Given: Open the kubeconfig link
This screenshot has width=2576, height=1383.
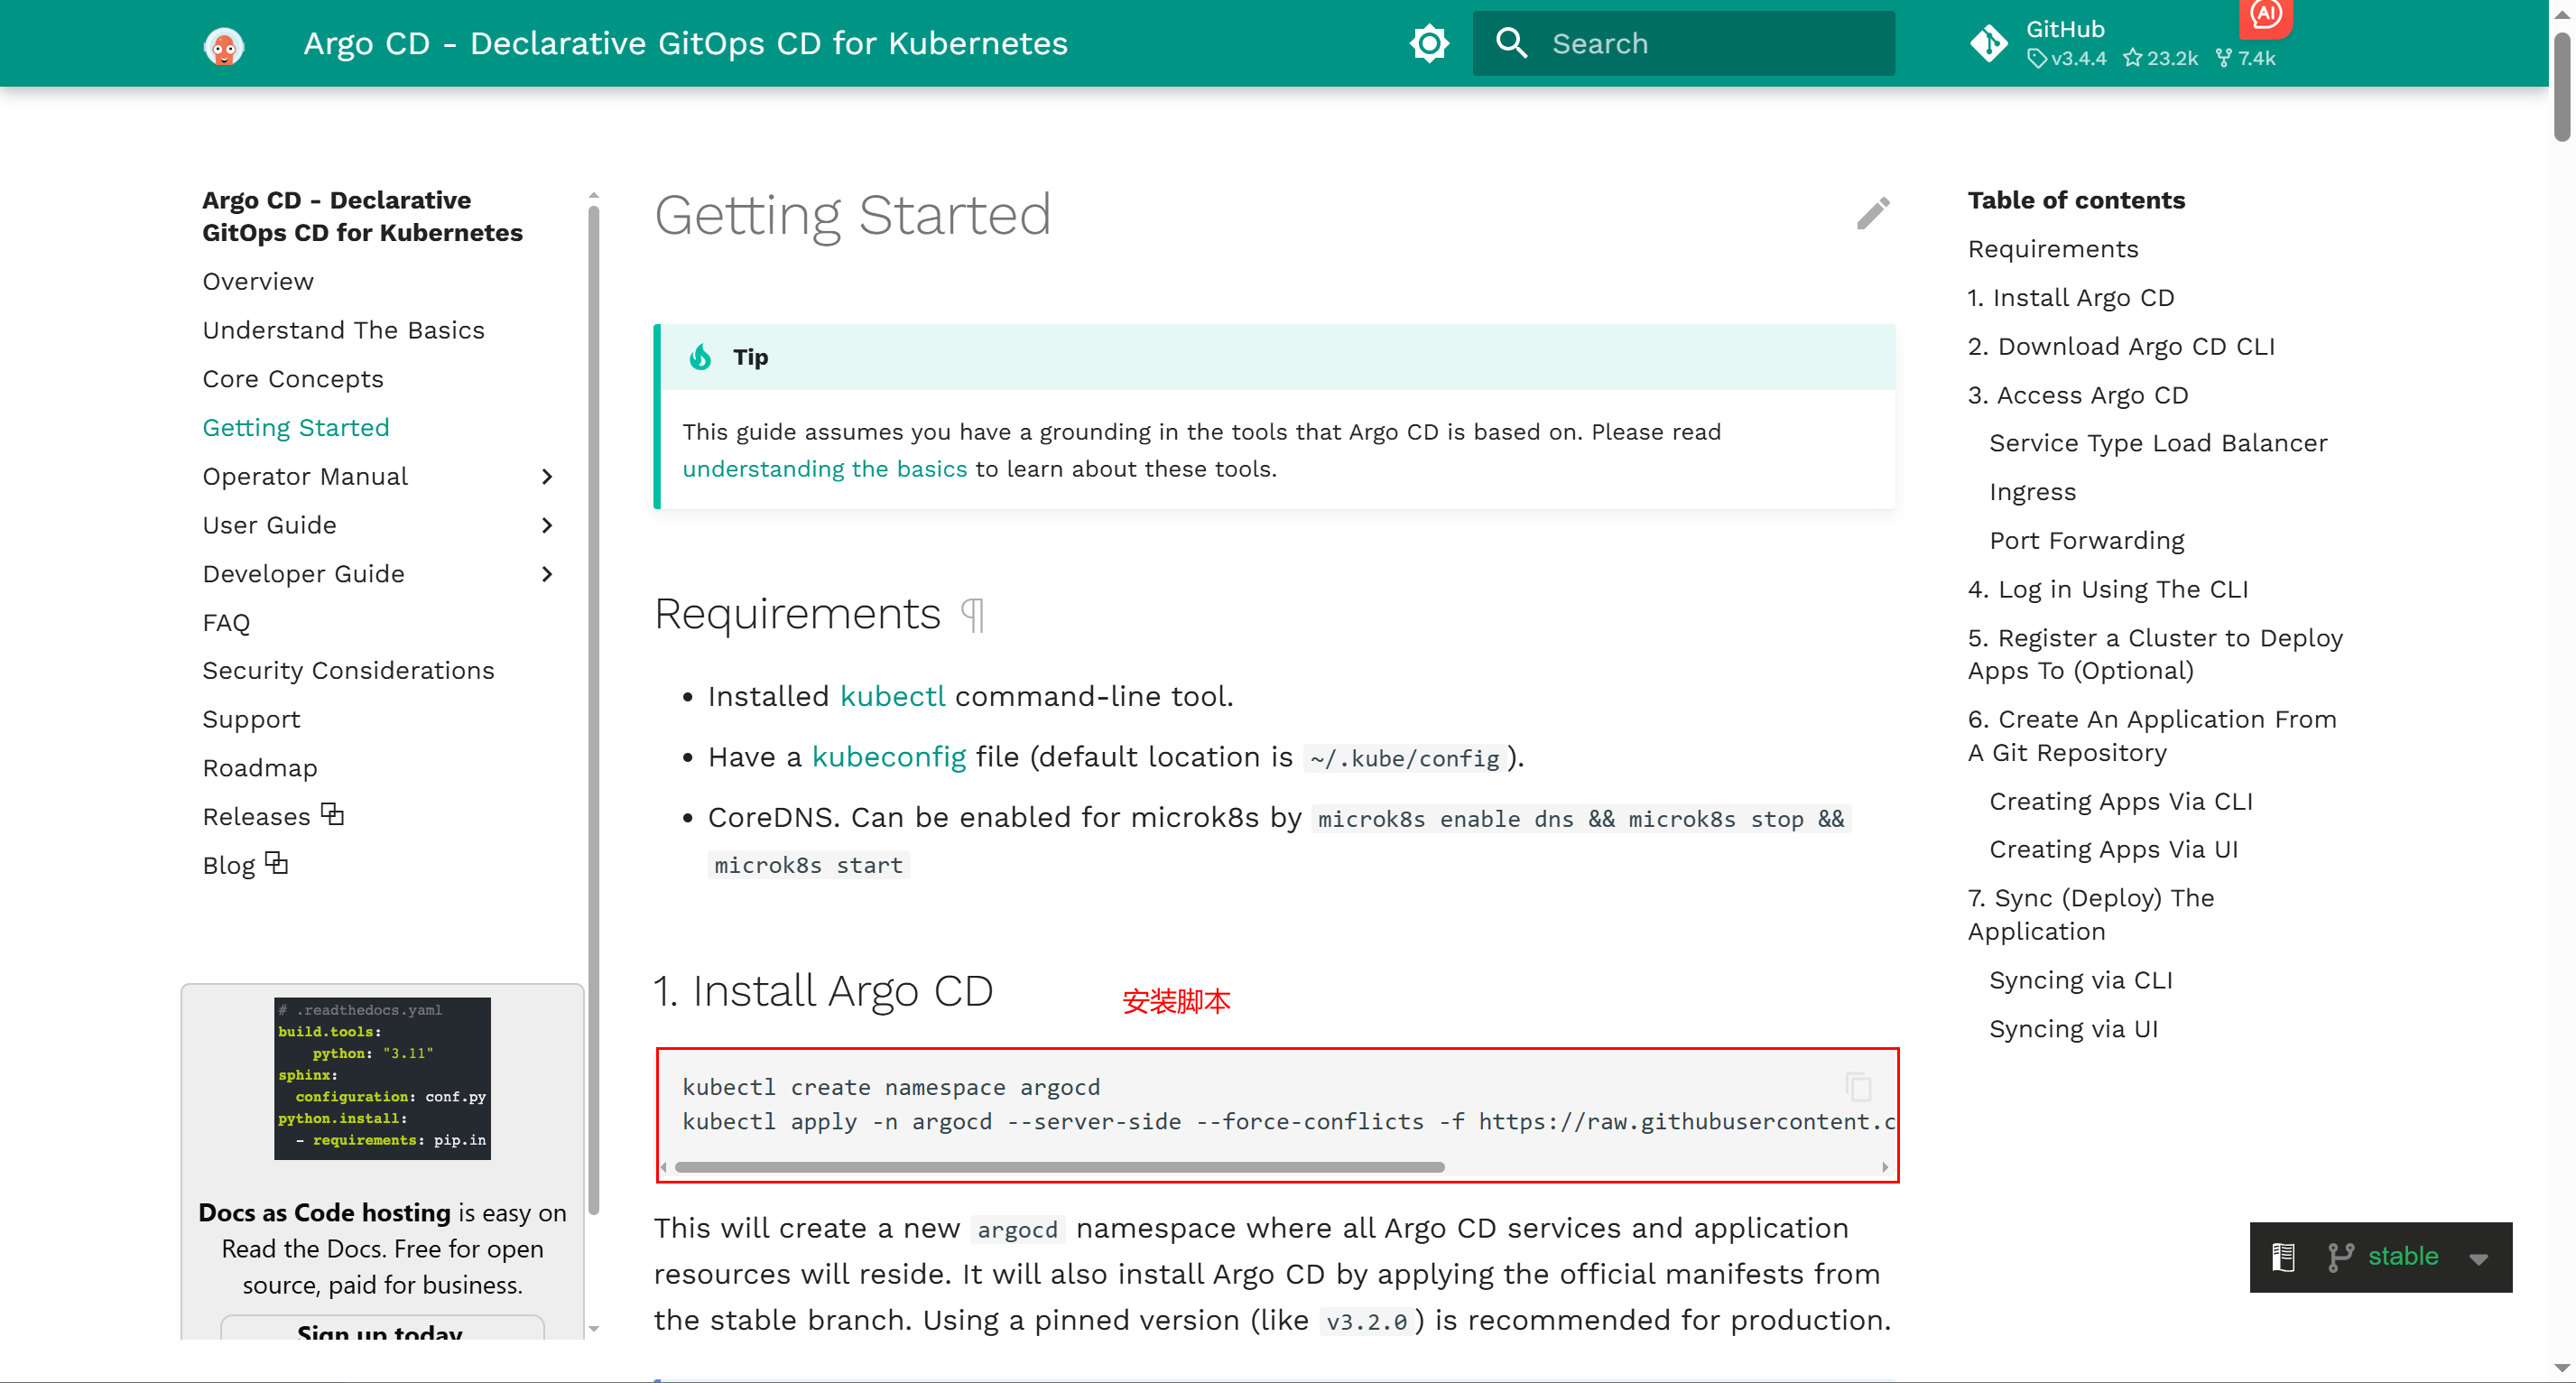Looking at the screenshot, I should 888,757.
